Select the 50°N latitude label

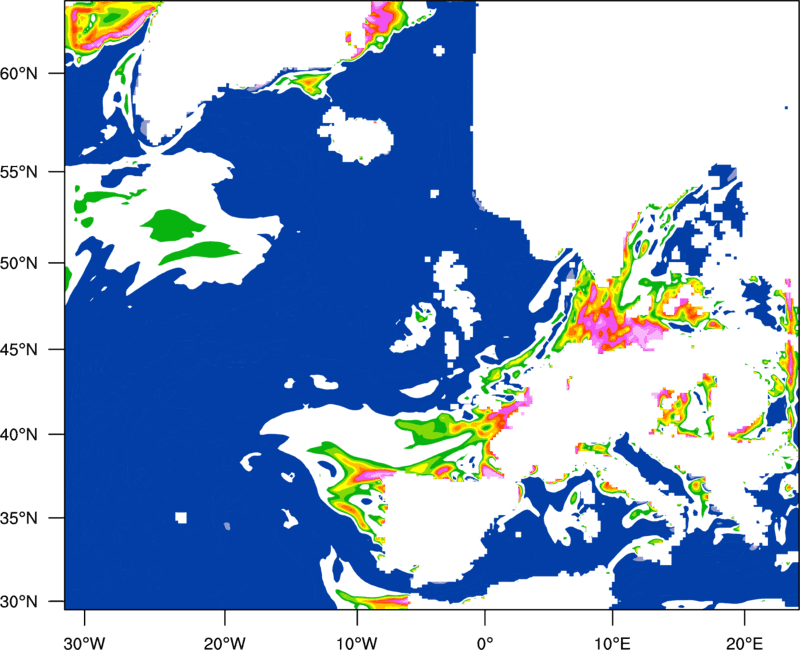pos(19,263)
